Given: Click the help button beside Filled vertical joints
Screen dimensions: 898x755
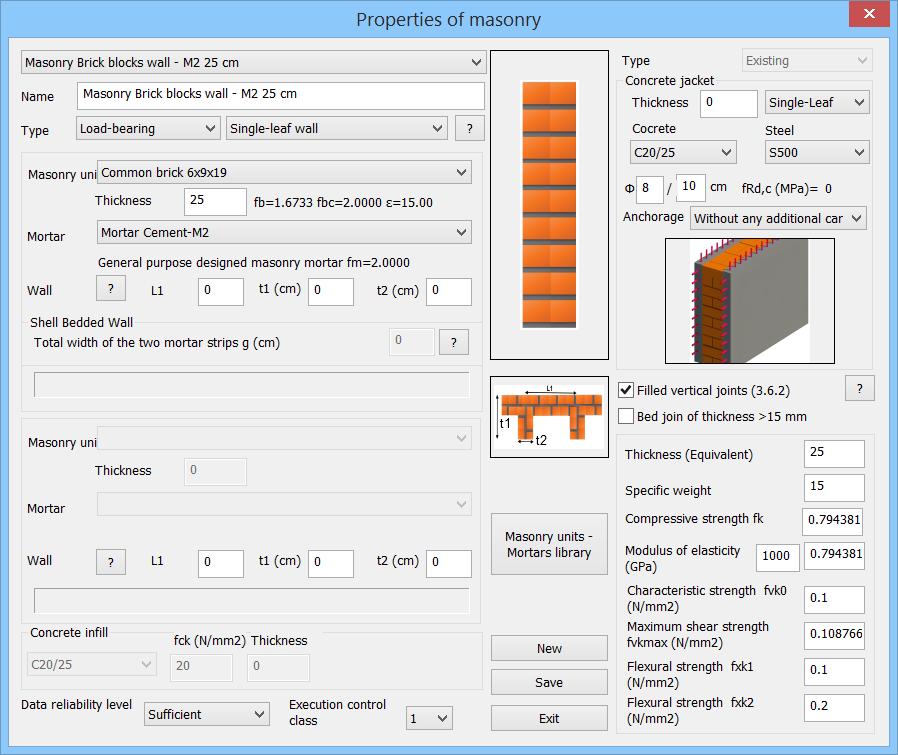Looking at the screenshot, I should [860, 388].
